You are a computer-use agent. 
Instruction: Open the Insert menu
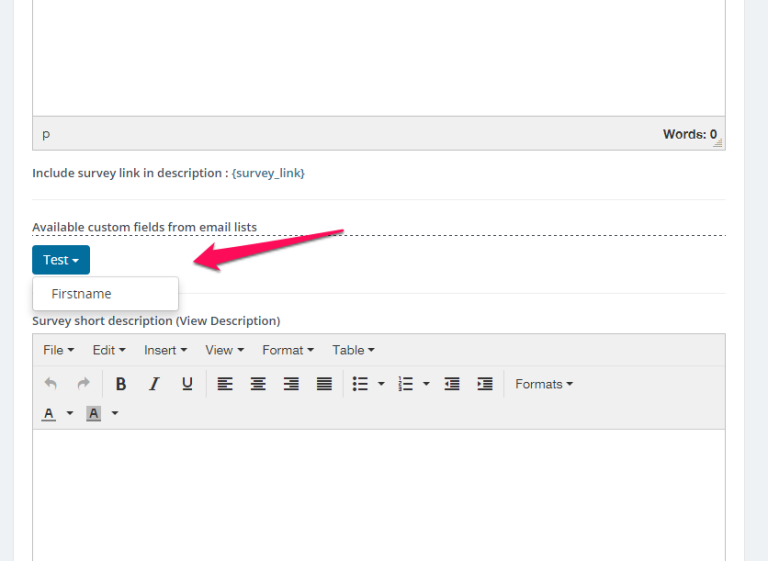point(165,350)
